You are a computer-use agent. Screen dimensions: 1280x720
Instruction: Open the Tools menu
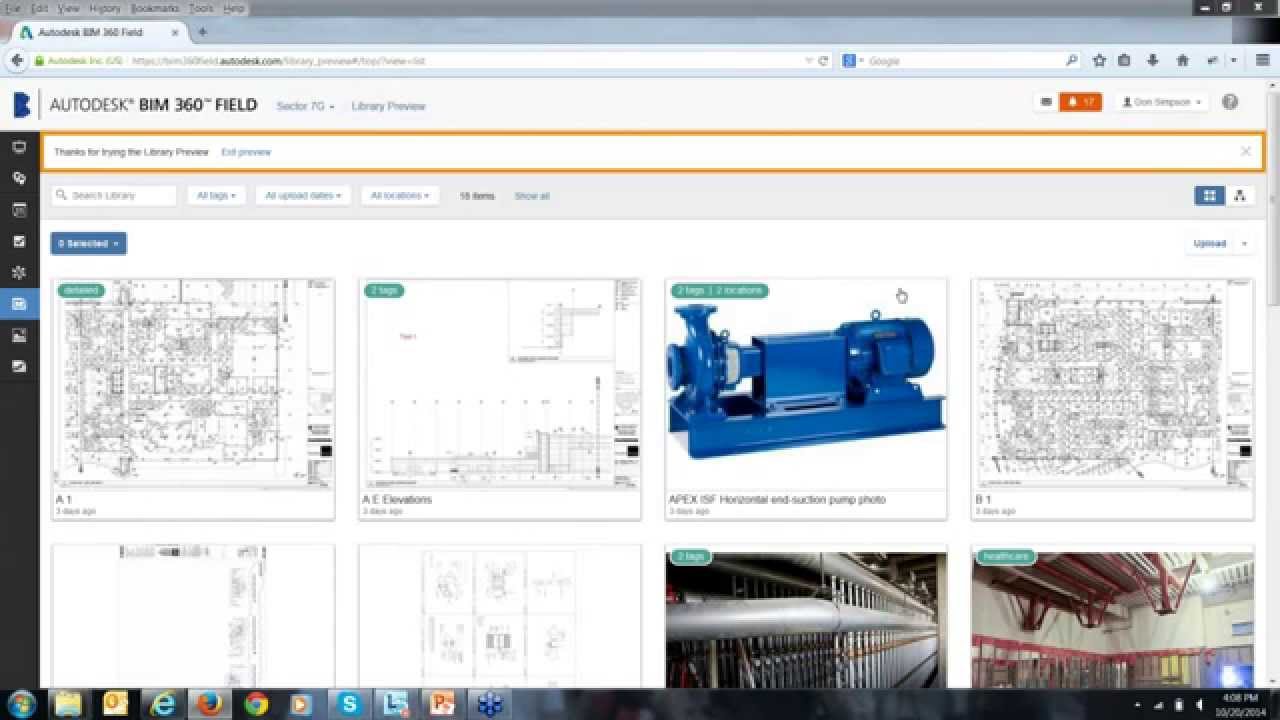(201, 8)
